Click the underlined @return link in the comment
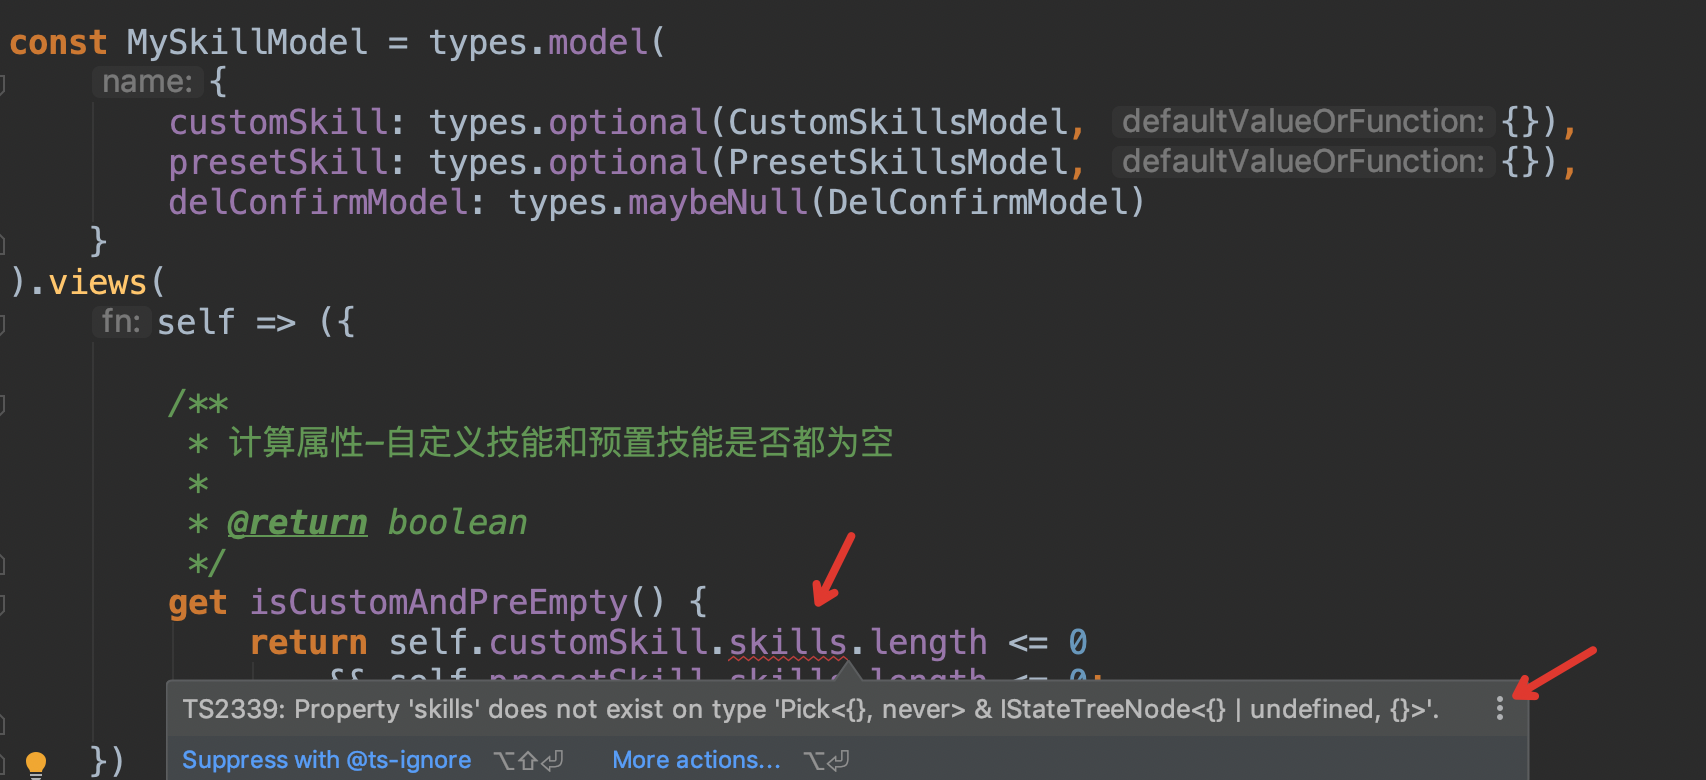This screenshot has height=780, width=1706. (297, 521)
